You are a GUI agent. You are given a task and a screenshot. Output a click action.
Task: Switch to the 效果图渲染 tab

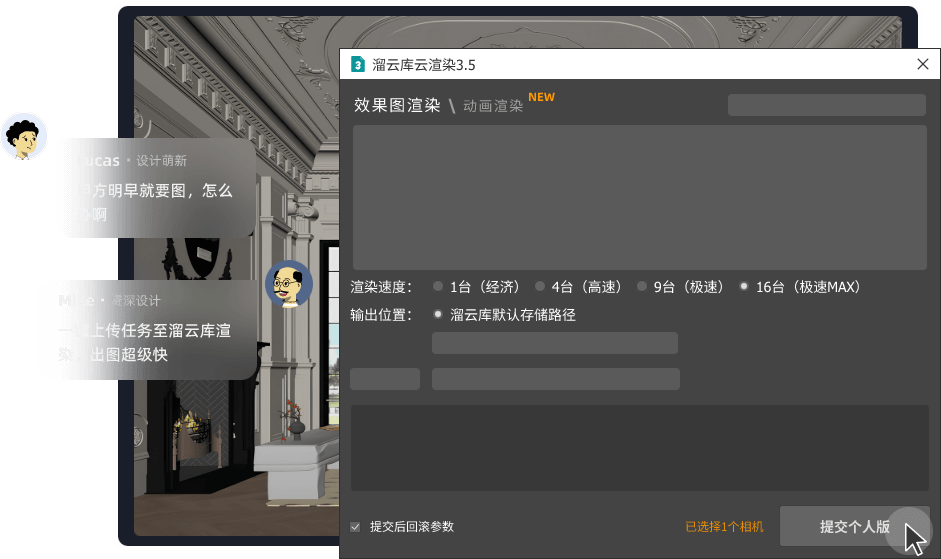point(397,105)
